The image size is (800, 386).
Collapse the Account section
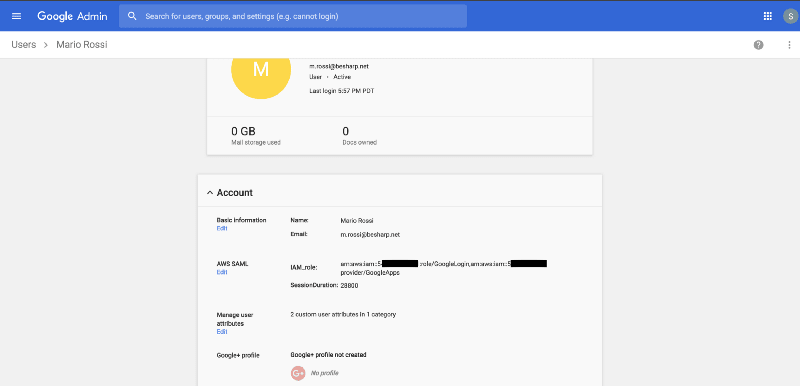click(209, 193)
